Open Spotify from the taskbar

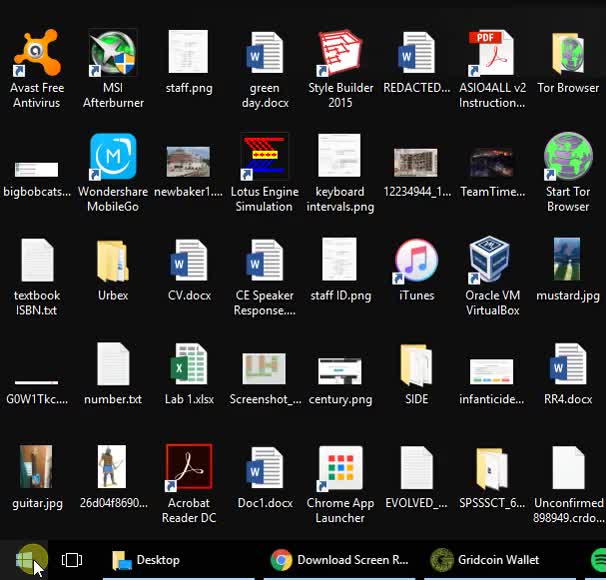(598, 560)
